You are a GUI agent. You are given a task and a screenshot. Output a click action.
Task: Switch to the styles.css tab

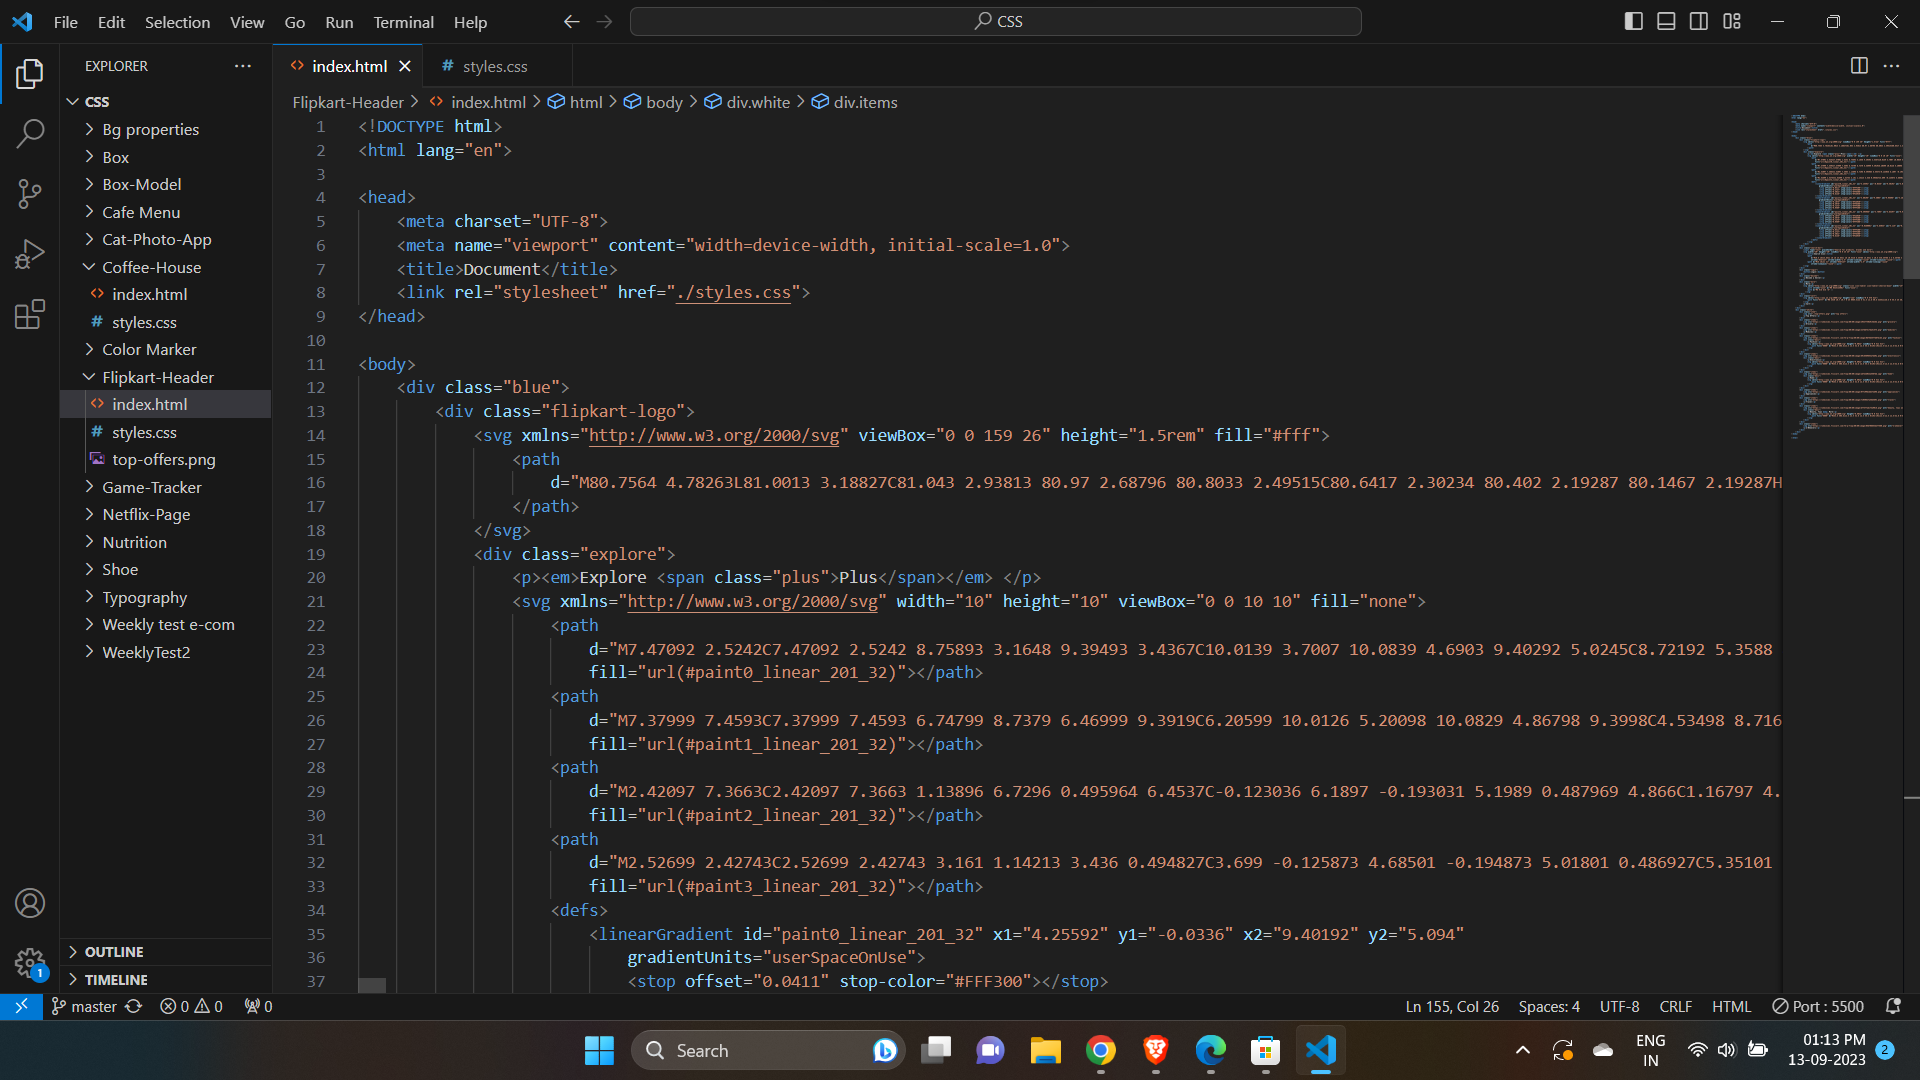(x=494, y=66)
